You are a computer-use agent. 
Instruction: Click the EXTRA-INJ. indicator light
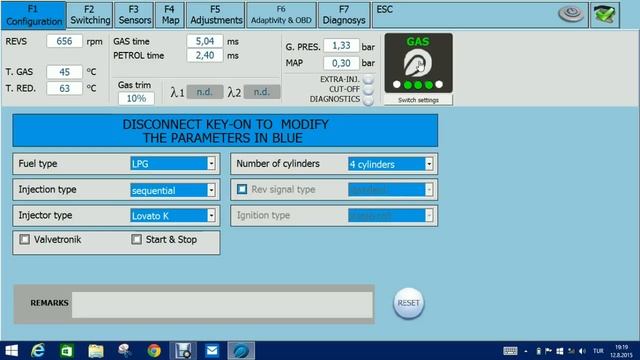368,79
